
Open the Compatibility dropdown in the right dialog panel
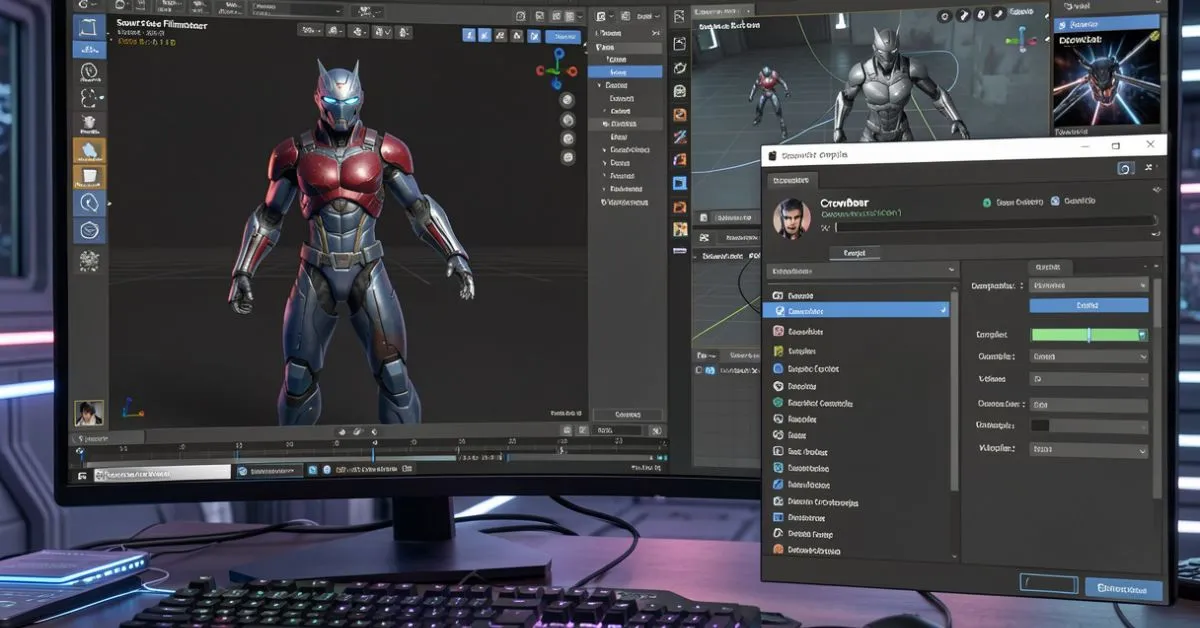(x=1088, y=284)
